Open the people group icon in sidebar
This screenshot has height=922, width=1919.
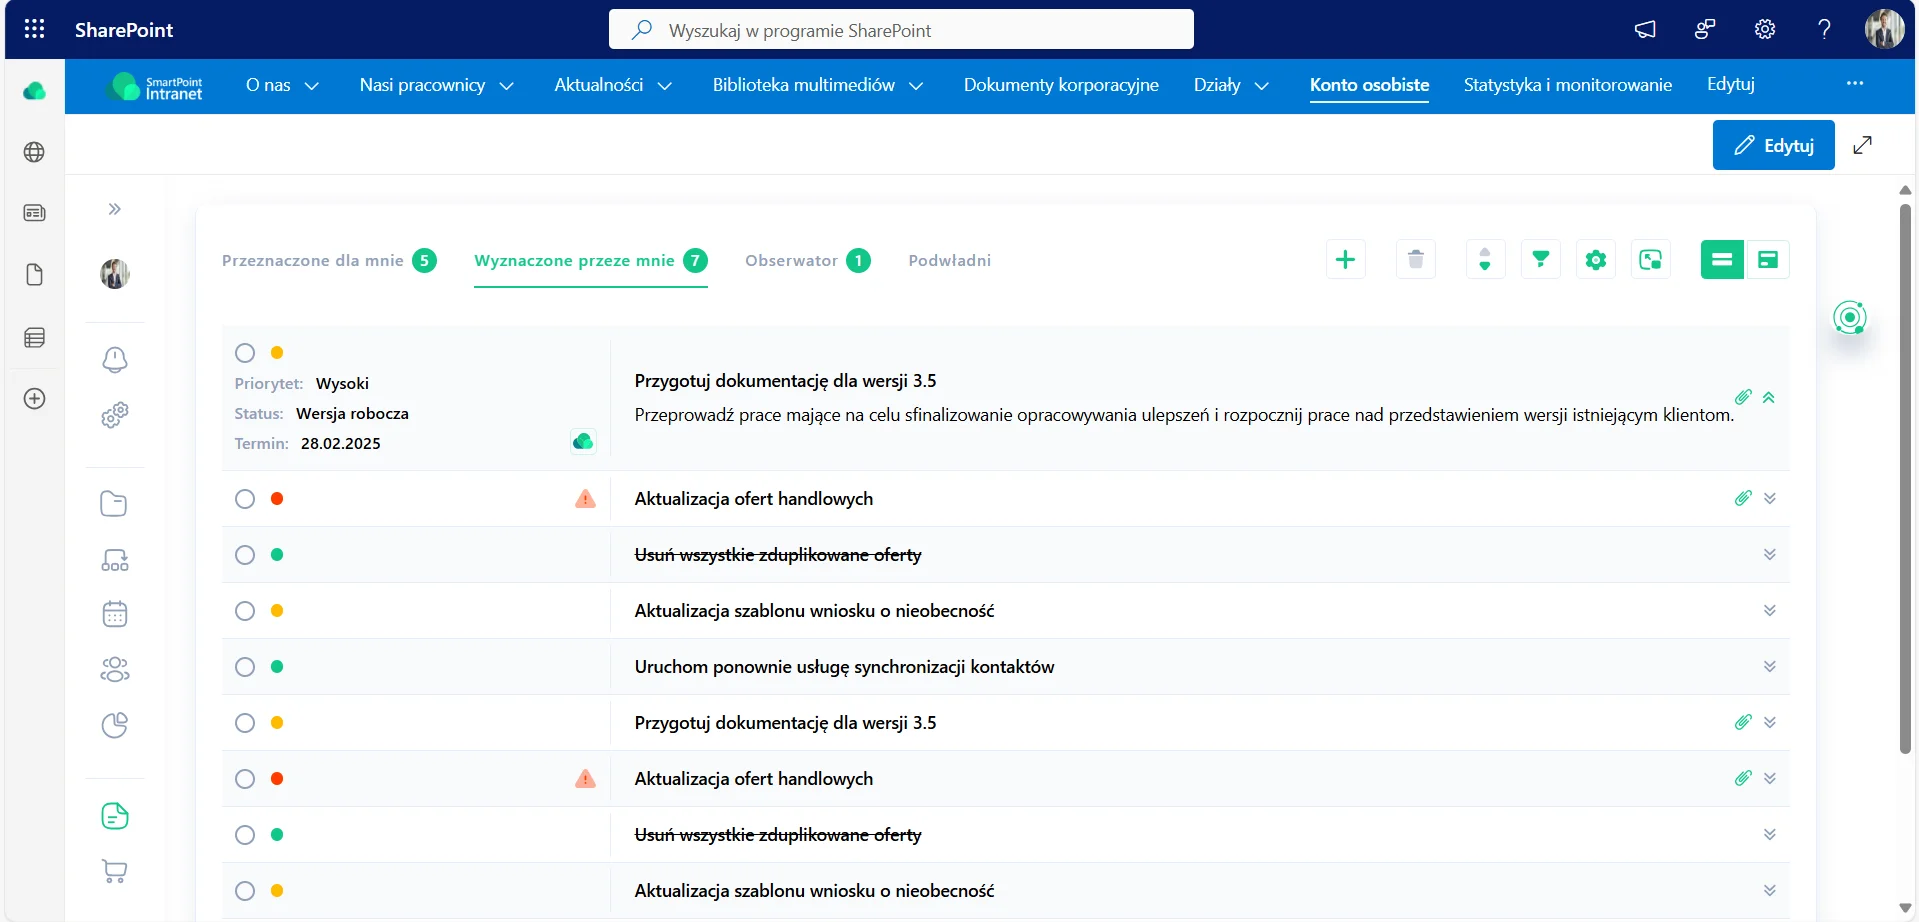[115, 669]
